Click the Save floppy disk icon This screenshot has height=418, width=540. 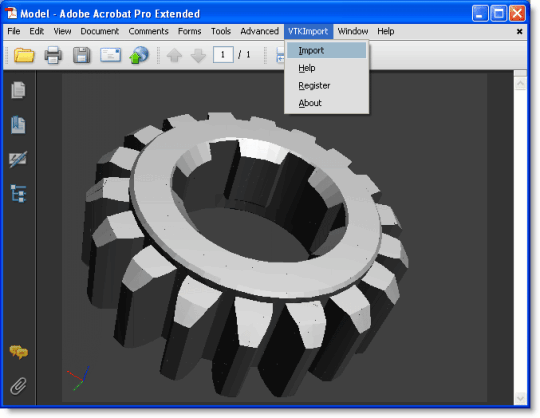coord(81,55)
